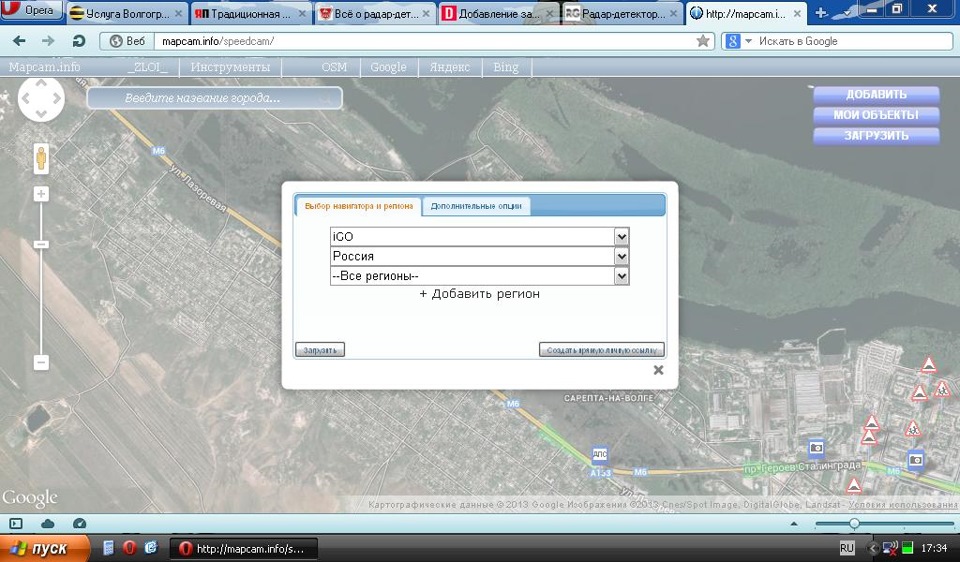Close the download dialog with the X icon
Image resolution: width=960 pixels, height=562 pixels.
click(658, 370)
